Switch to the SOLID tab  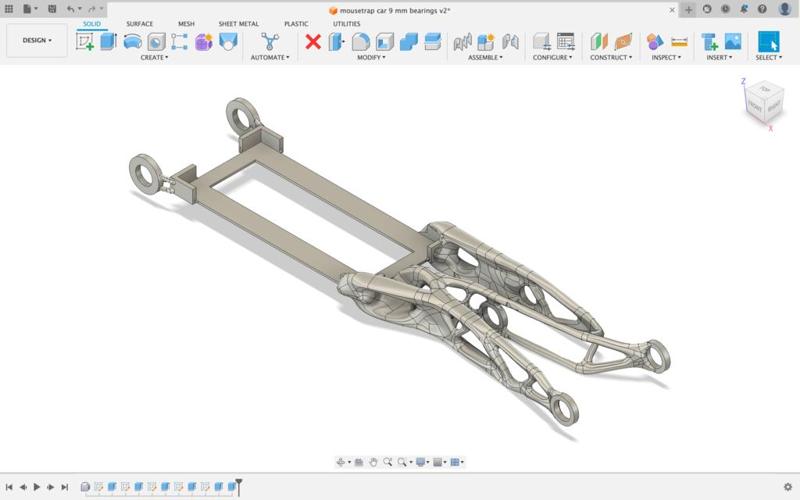[x=92, y=24]
